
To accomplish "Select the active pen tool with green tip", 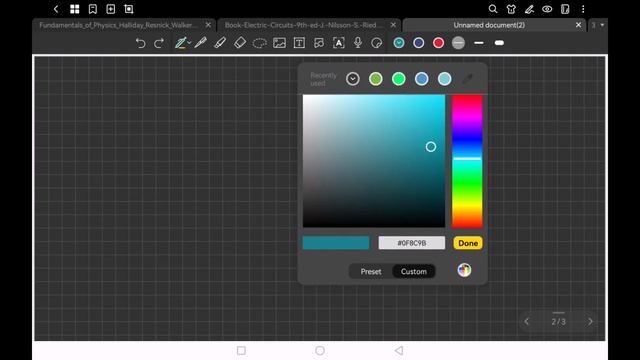I will (x=181, y=43).
